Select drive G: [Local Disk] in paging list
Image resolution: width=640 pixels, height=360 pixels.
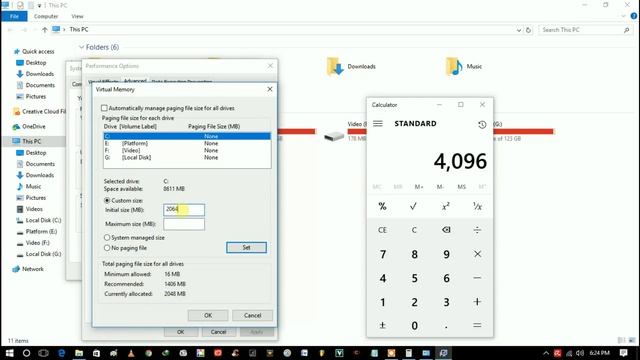(x=187, y=157)
